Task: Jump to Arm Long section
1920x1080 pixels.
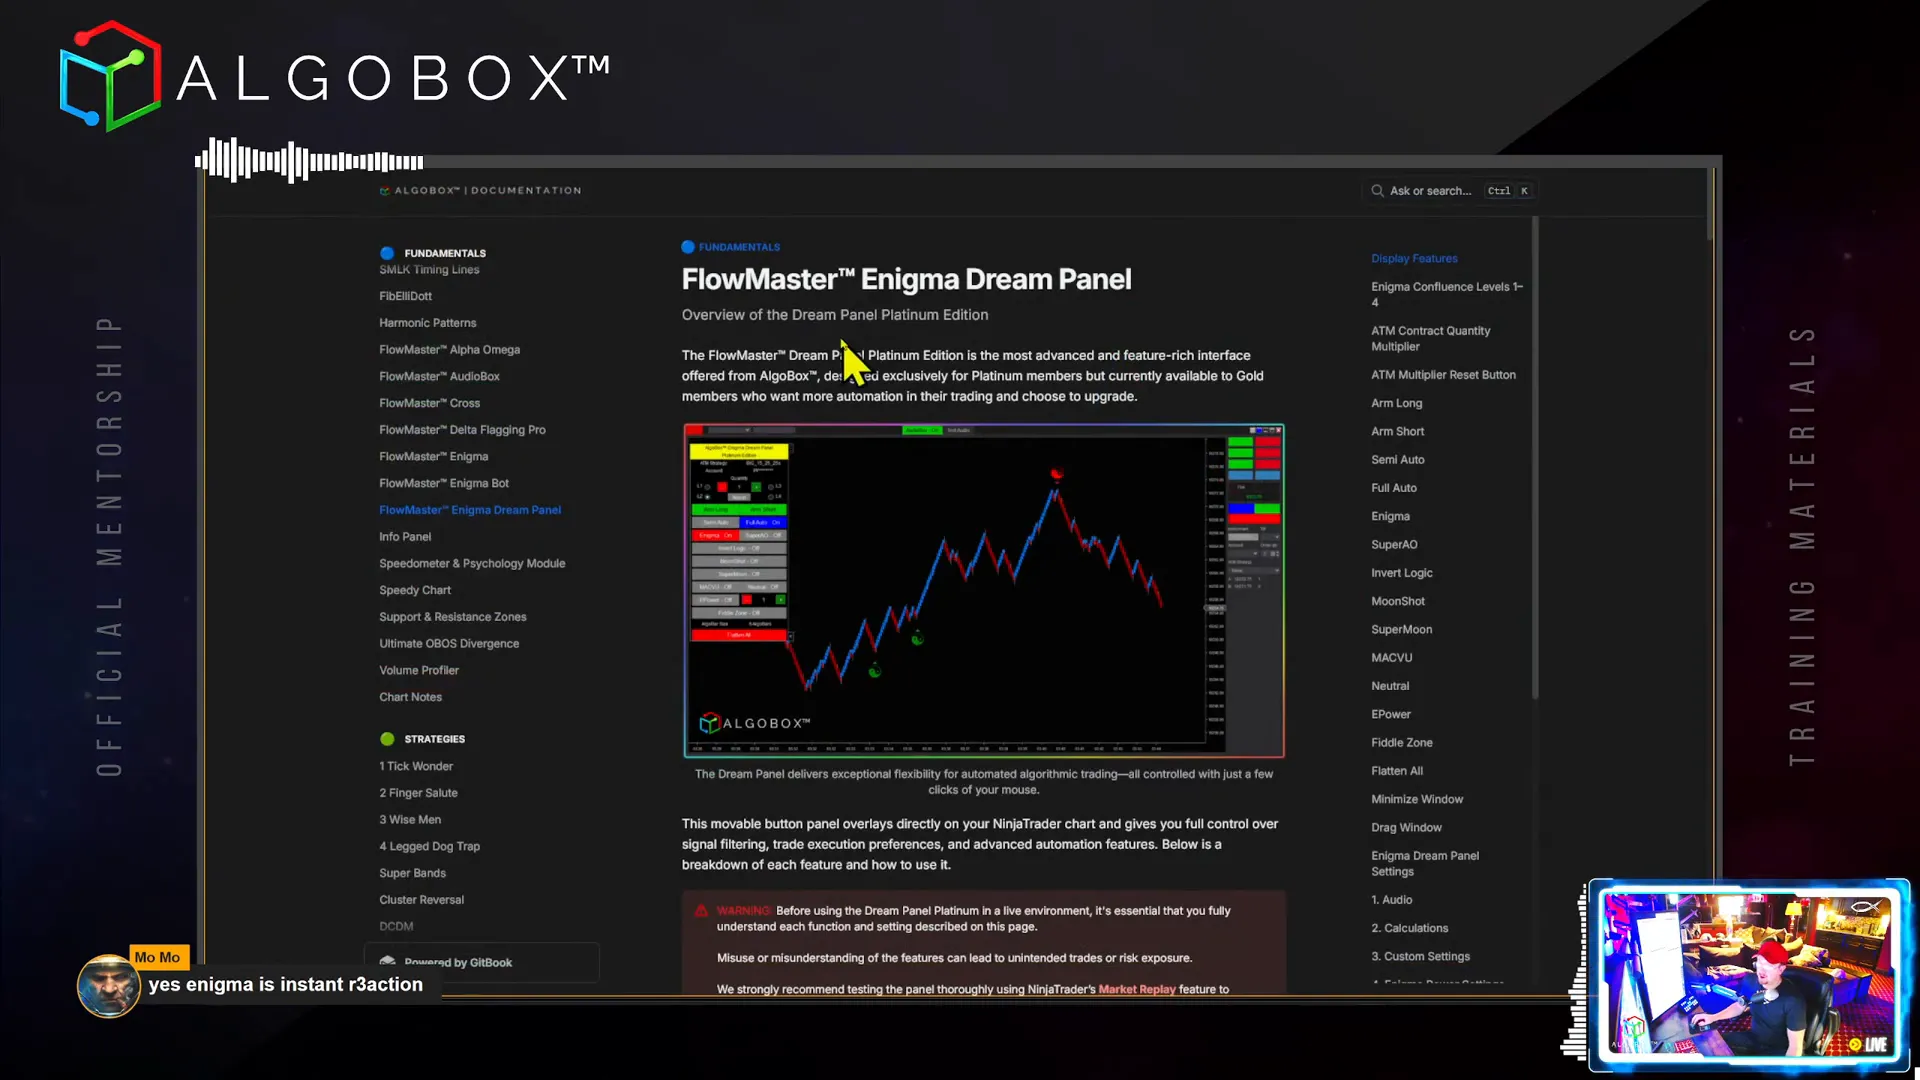Action: [x=1396, y=404]
